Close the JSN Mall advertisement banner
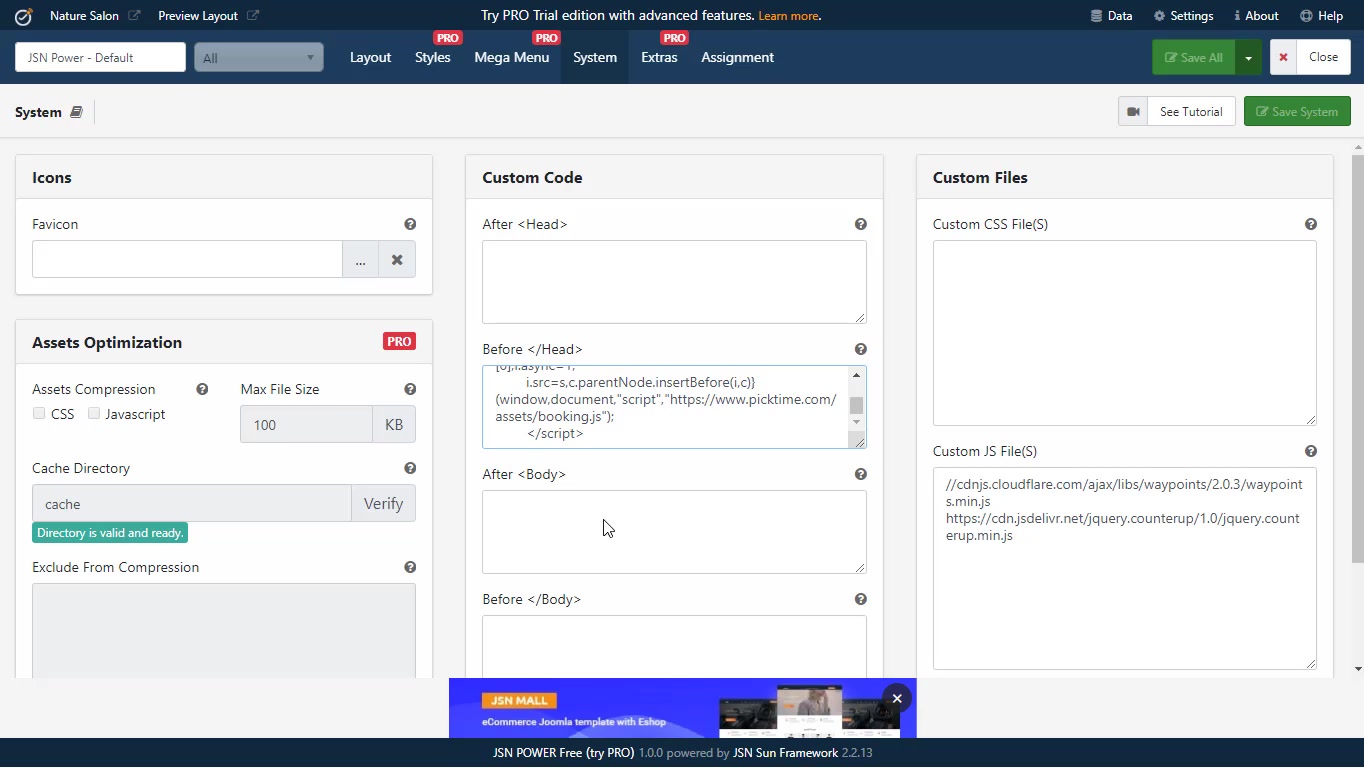This screenshot has height=768, width=1364. click(897, 699)
